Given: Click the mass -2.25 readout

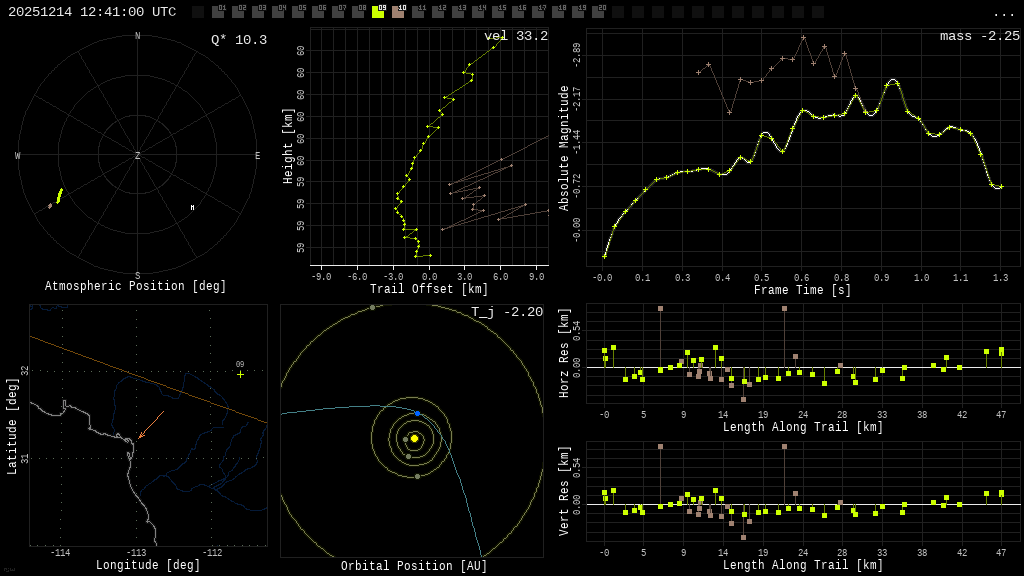Looking at the screenshot, I should tap(979, 37).
